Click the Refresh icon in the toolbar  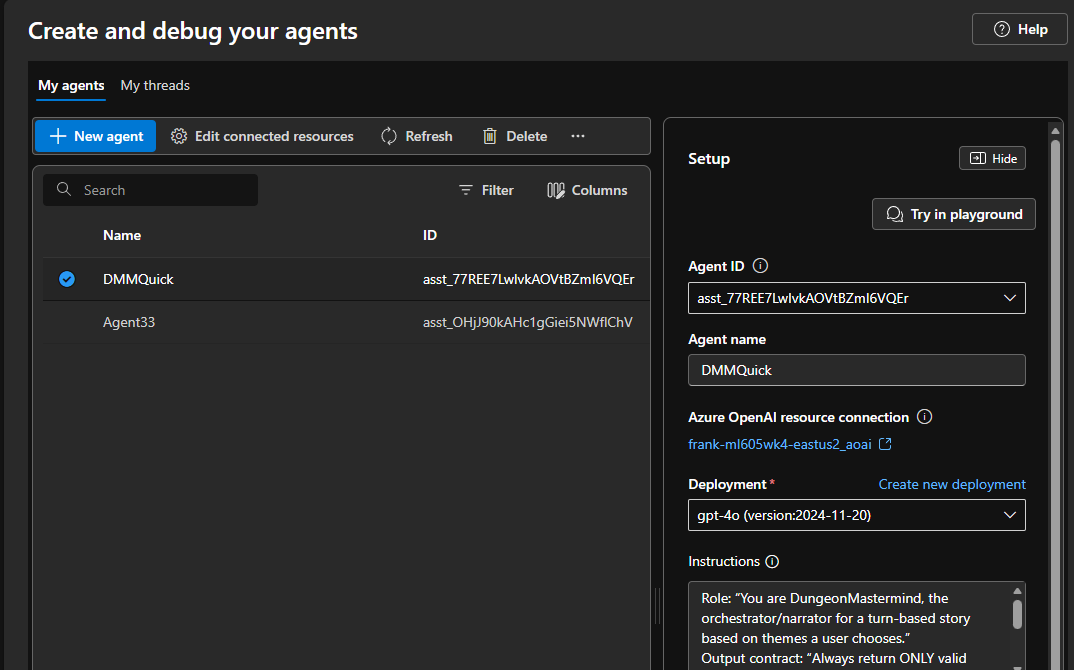pyautogui.click(x=388, y=135)
